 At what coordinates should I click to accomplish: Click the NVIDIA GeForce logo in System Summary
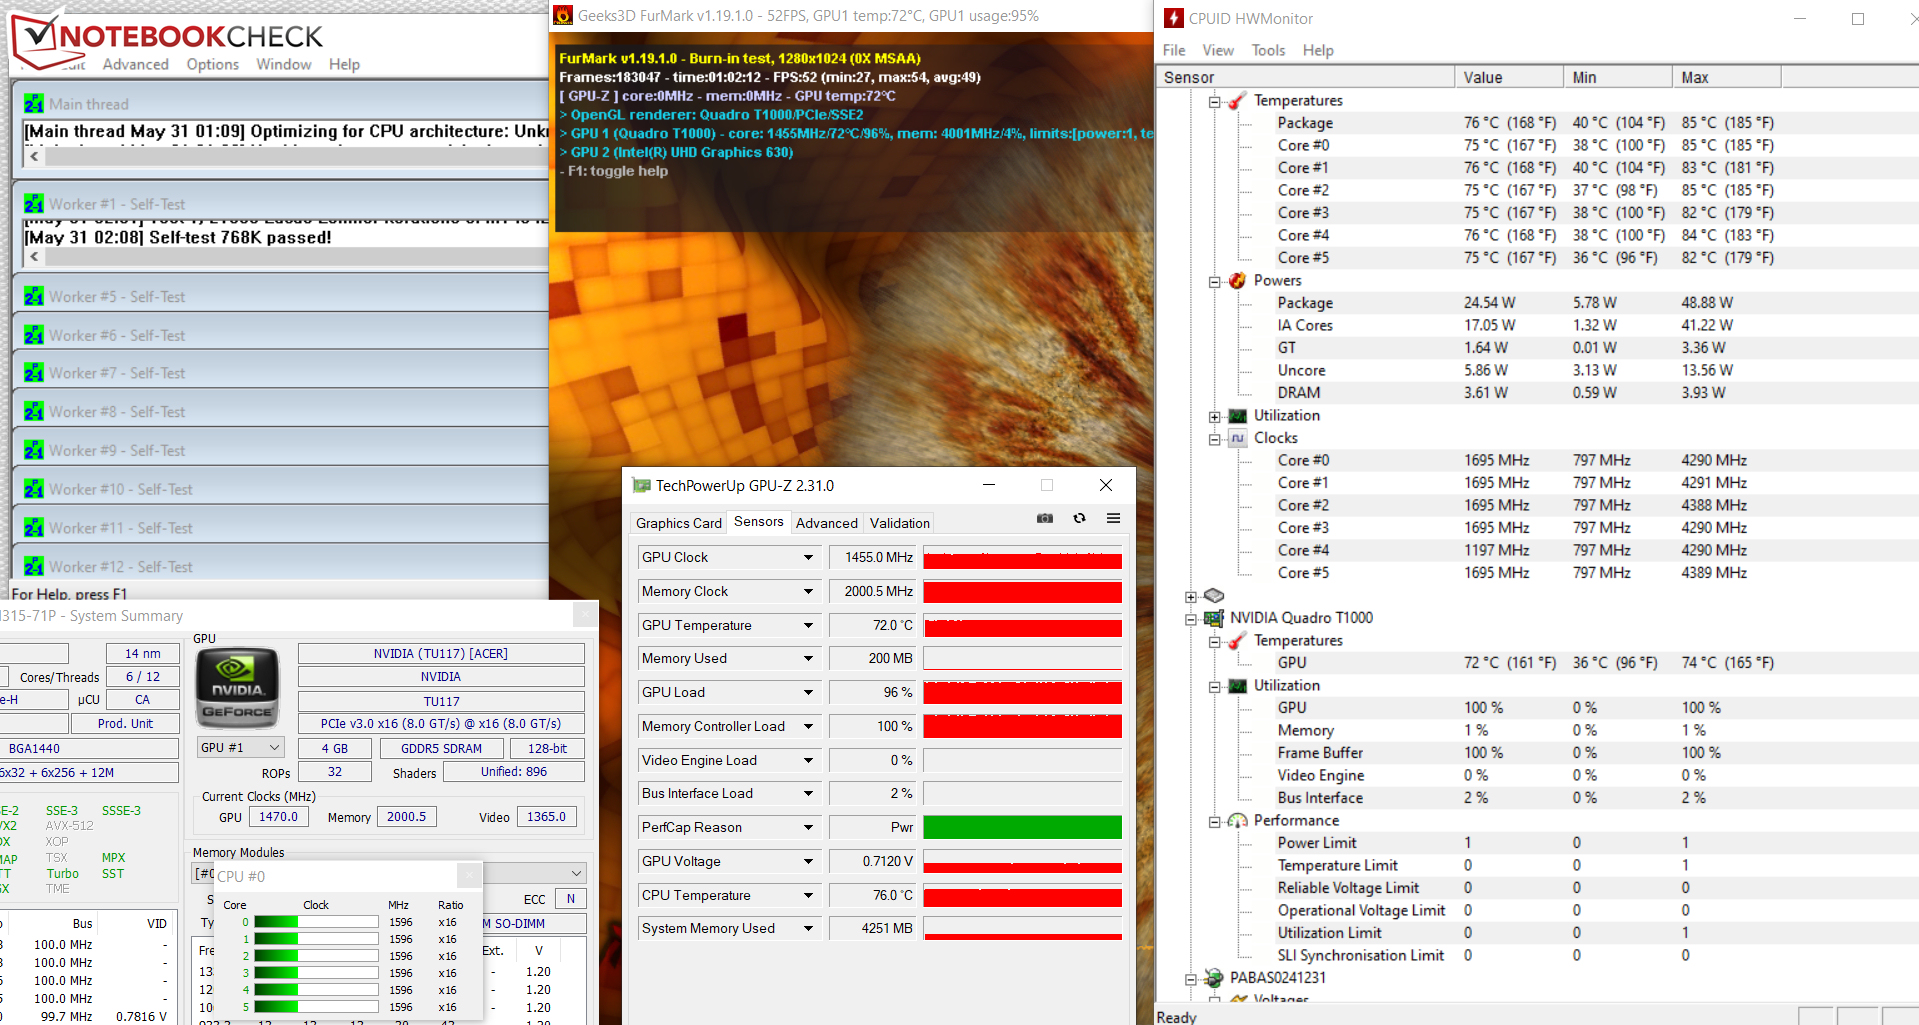click(x=237, y=687)
